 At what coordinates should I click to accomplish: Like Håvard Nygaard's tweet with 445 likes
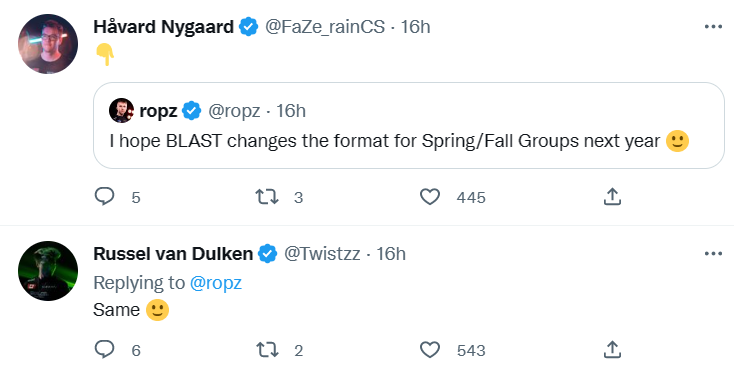coord(430,197)
